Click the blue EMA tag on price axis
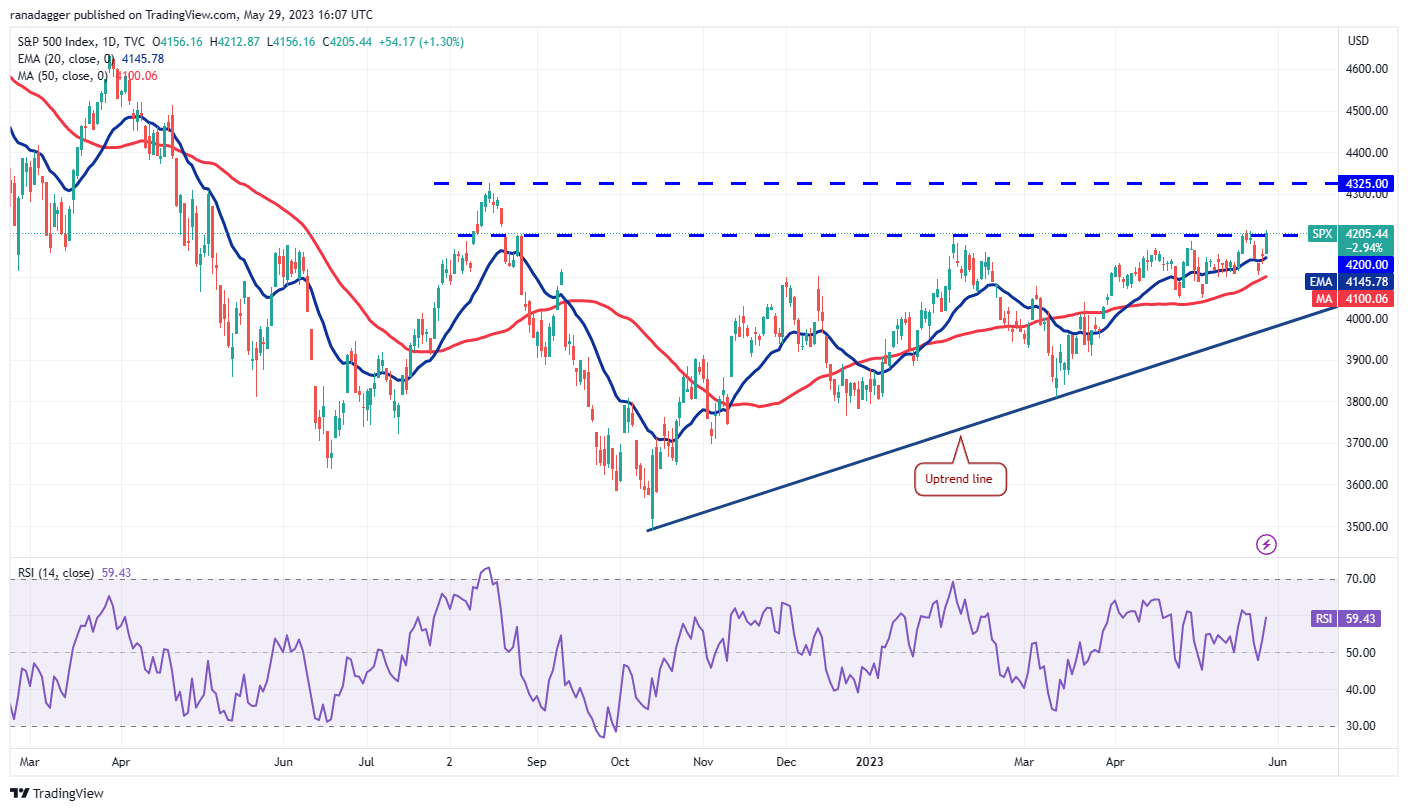 click(x=1322, y=282)
